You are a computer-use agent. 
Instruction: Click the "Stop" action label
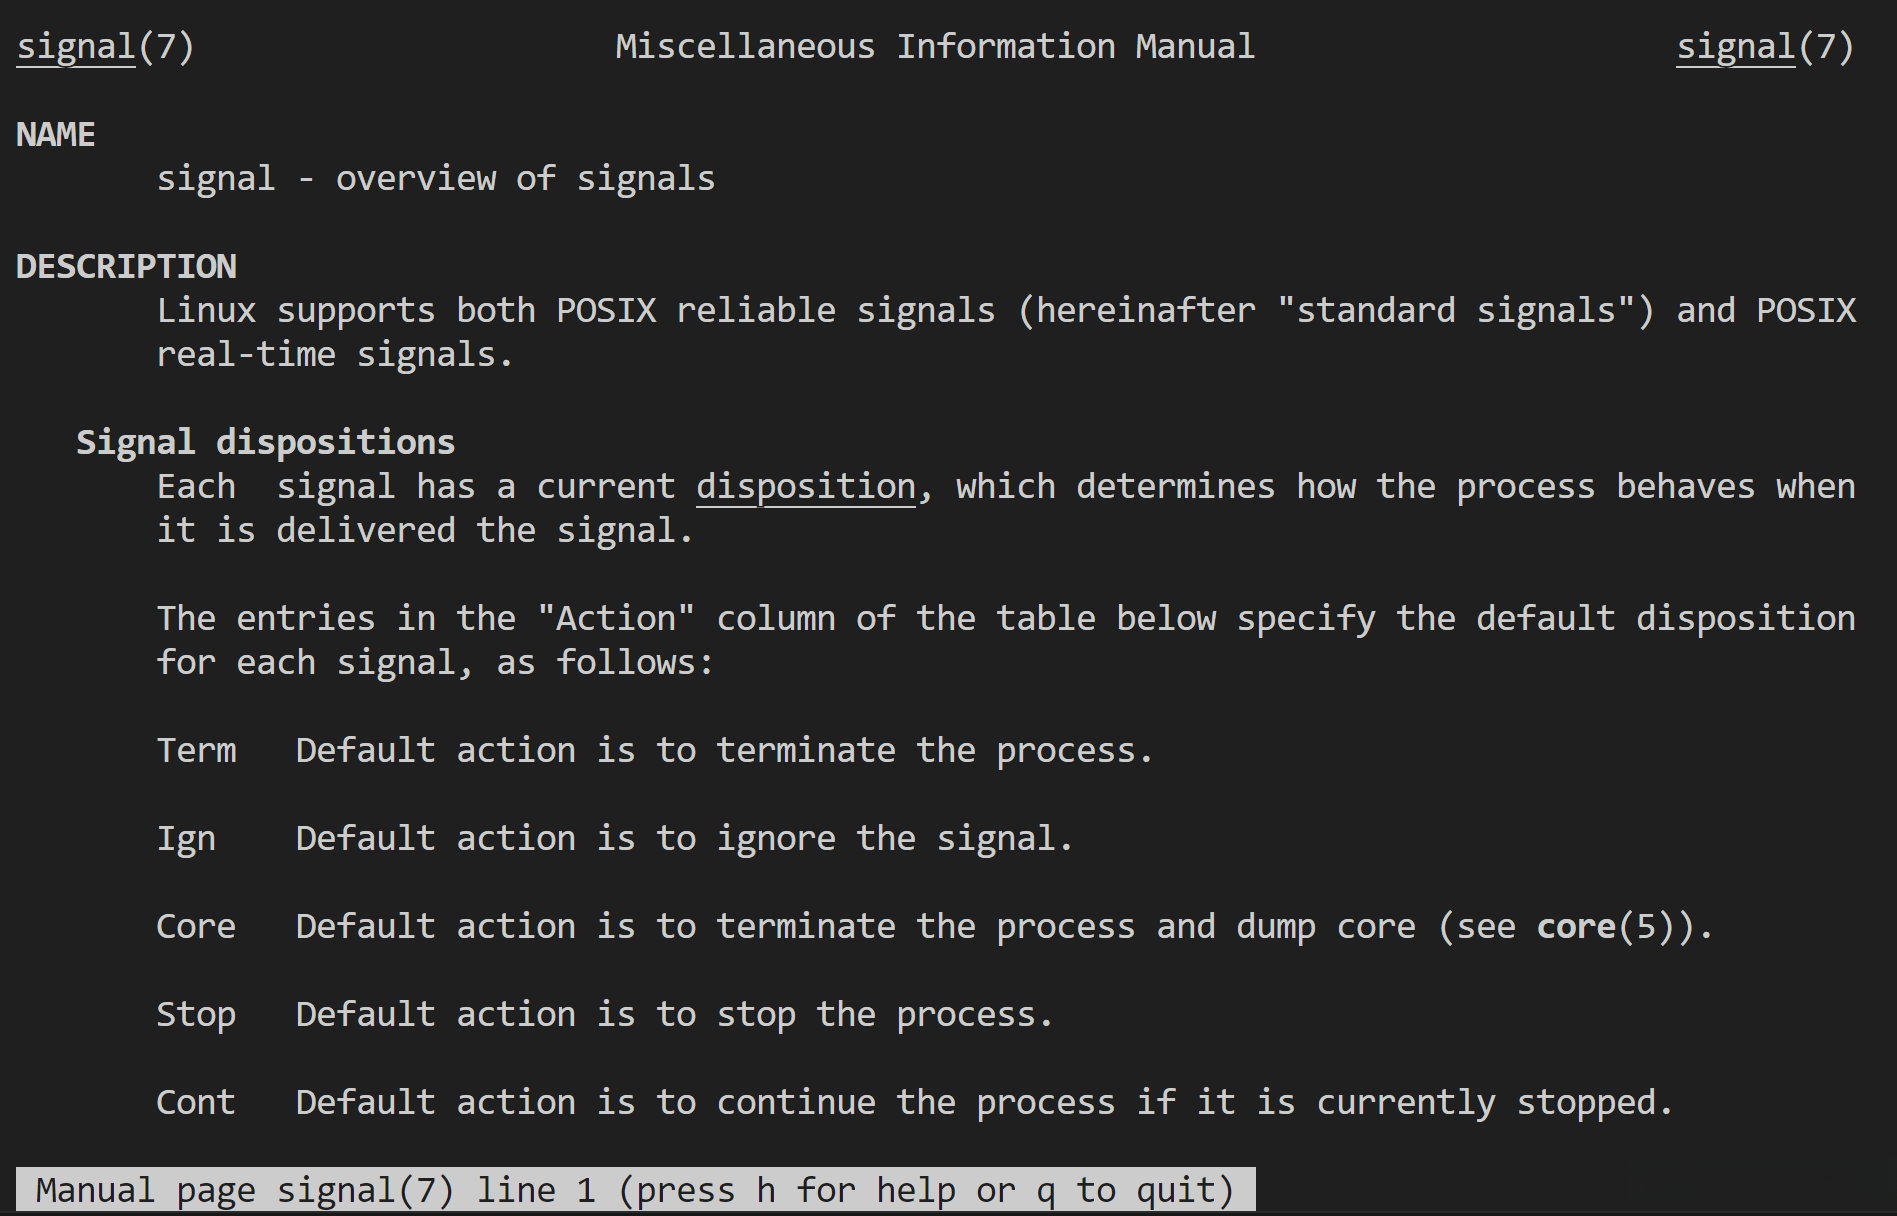[x=196, y=1015]
